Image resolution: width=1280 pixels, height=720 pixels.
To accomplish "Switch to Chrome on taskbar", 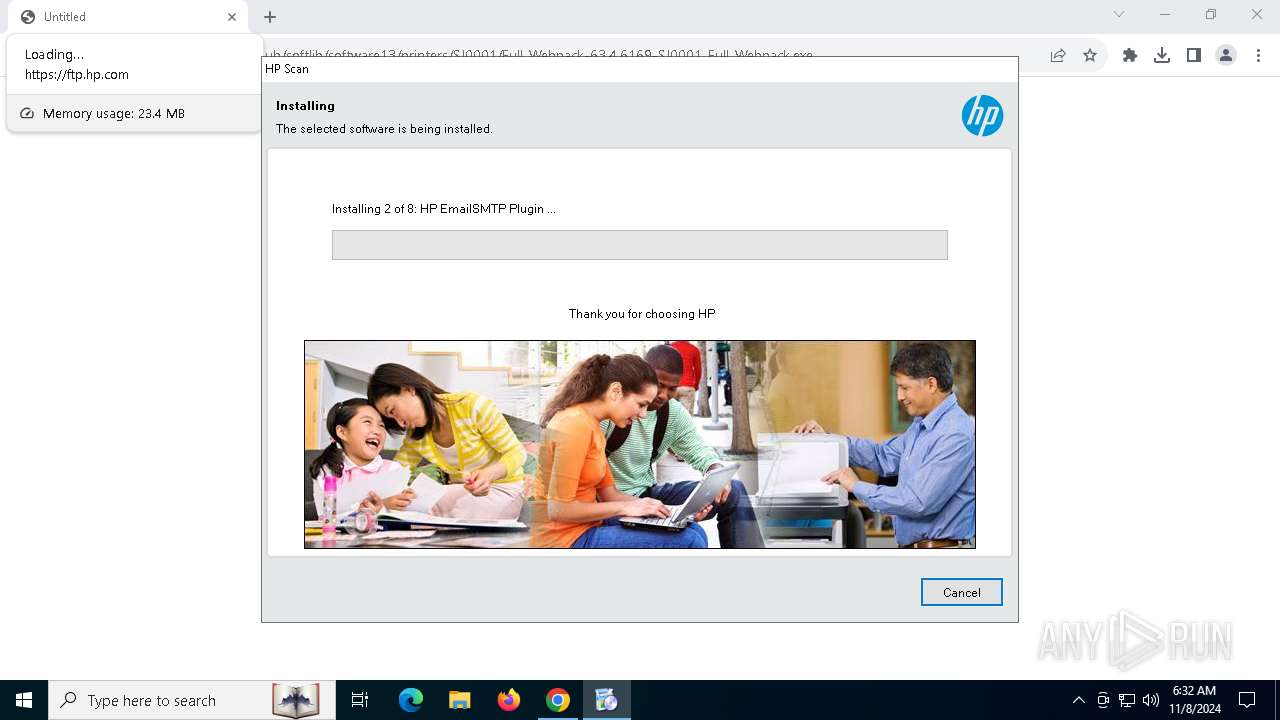I will (558, 700).
